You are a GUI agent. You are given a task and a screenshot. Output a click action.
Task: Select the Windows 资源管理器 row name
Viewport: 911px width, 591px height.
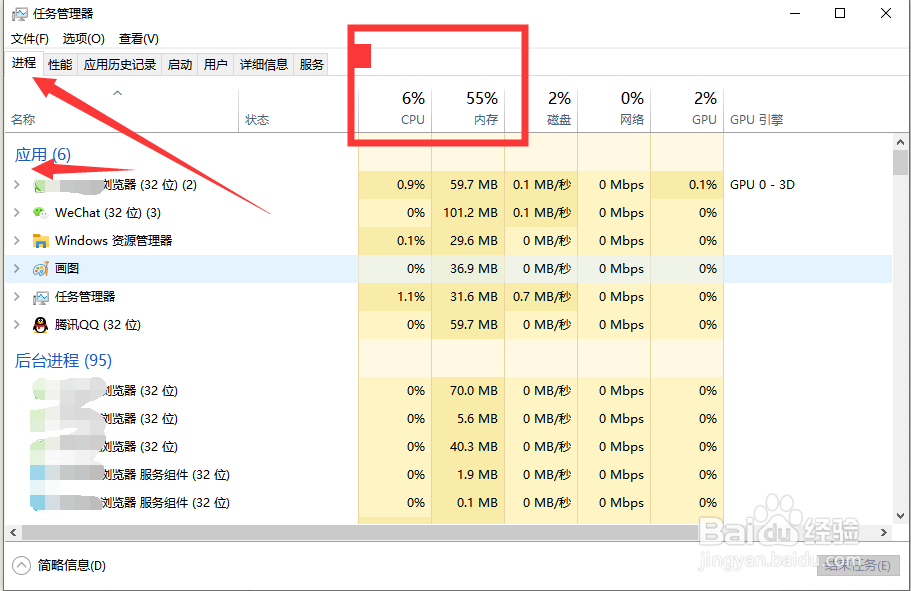[x=113, y=241]
